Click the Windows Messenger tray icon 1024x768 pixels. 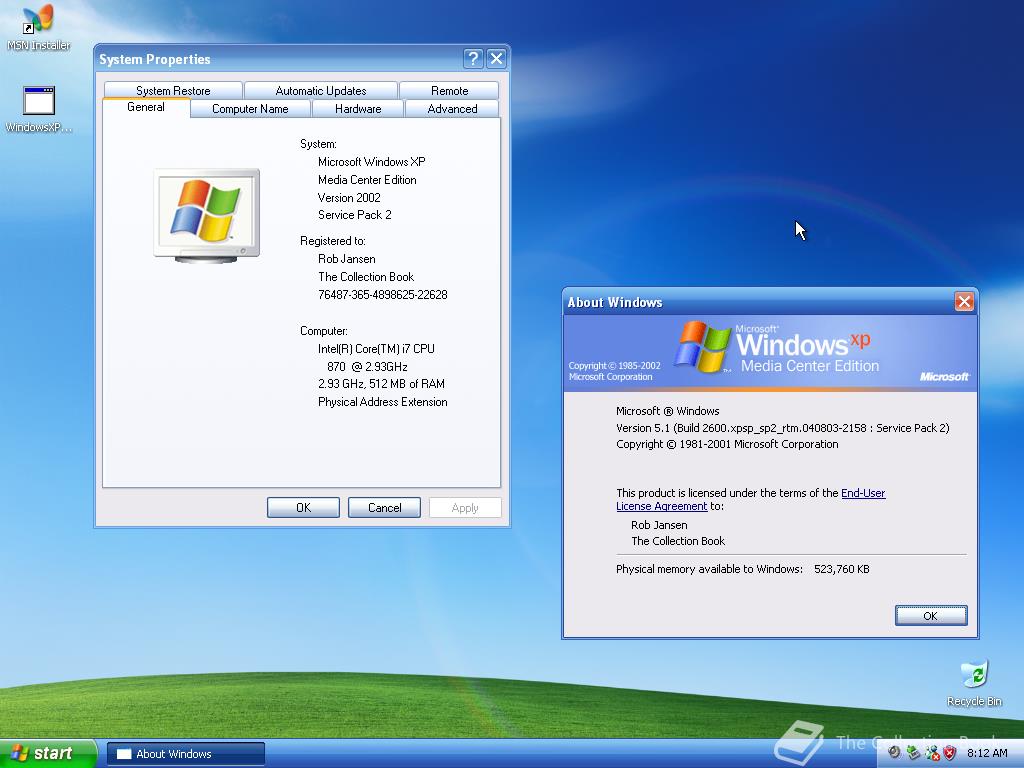coord(932,753)
